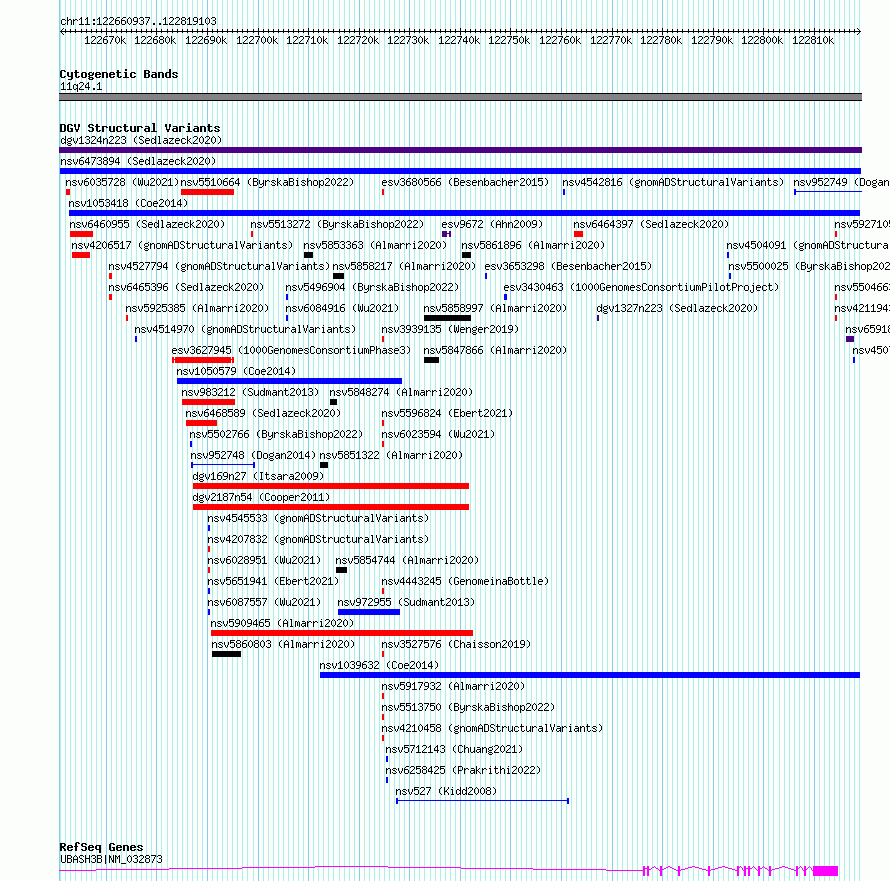
Task: Select the esv9672 (Ahn2009) variant
Action: 492,224
